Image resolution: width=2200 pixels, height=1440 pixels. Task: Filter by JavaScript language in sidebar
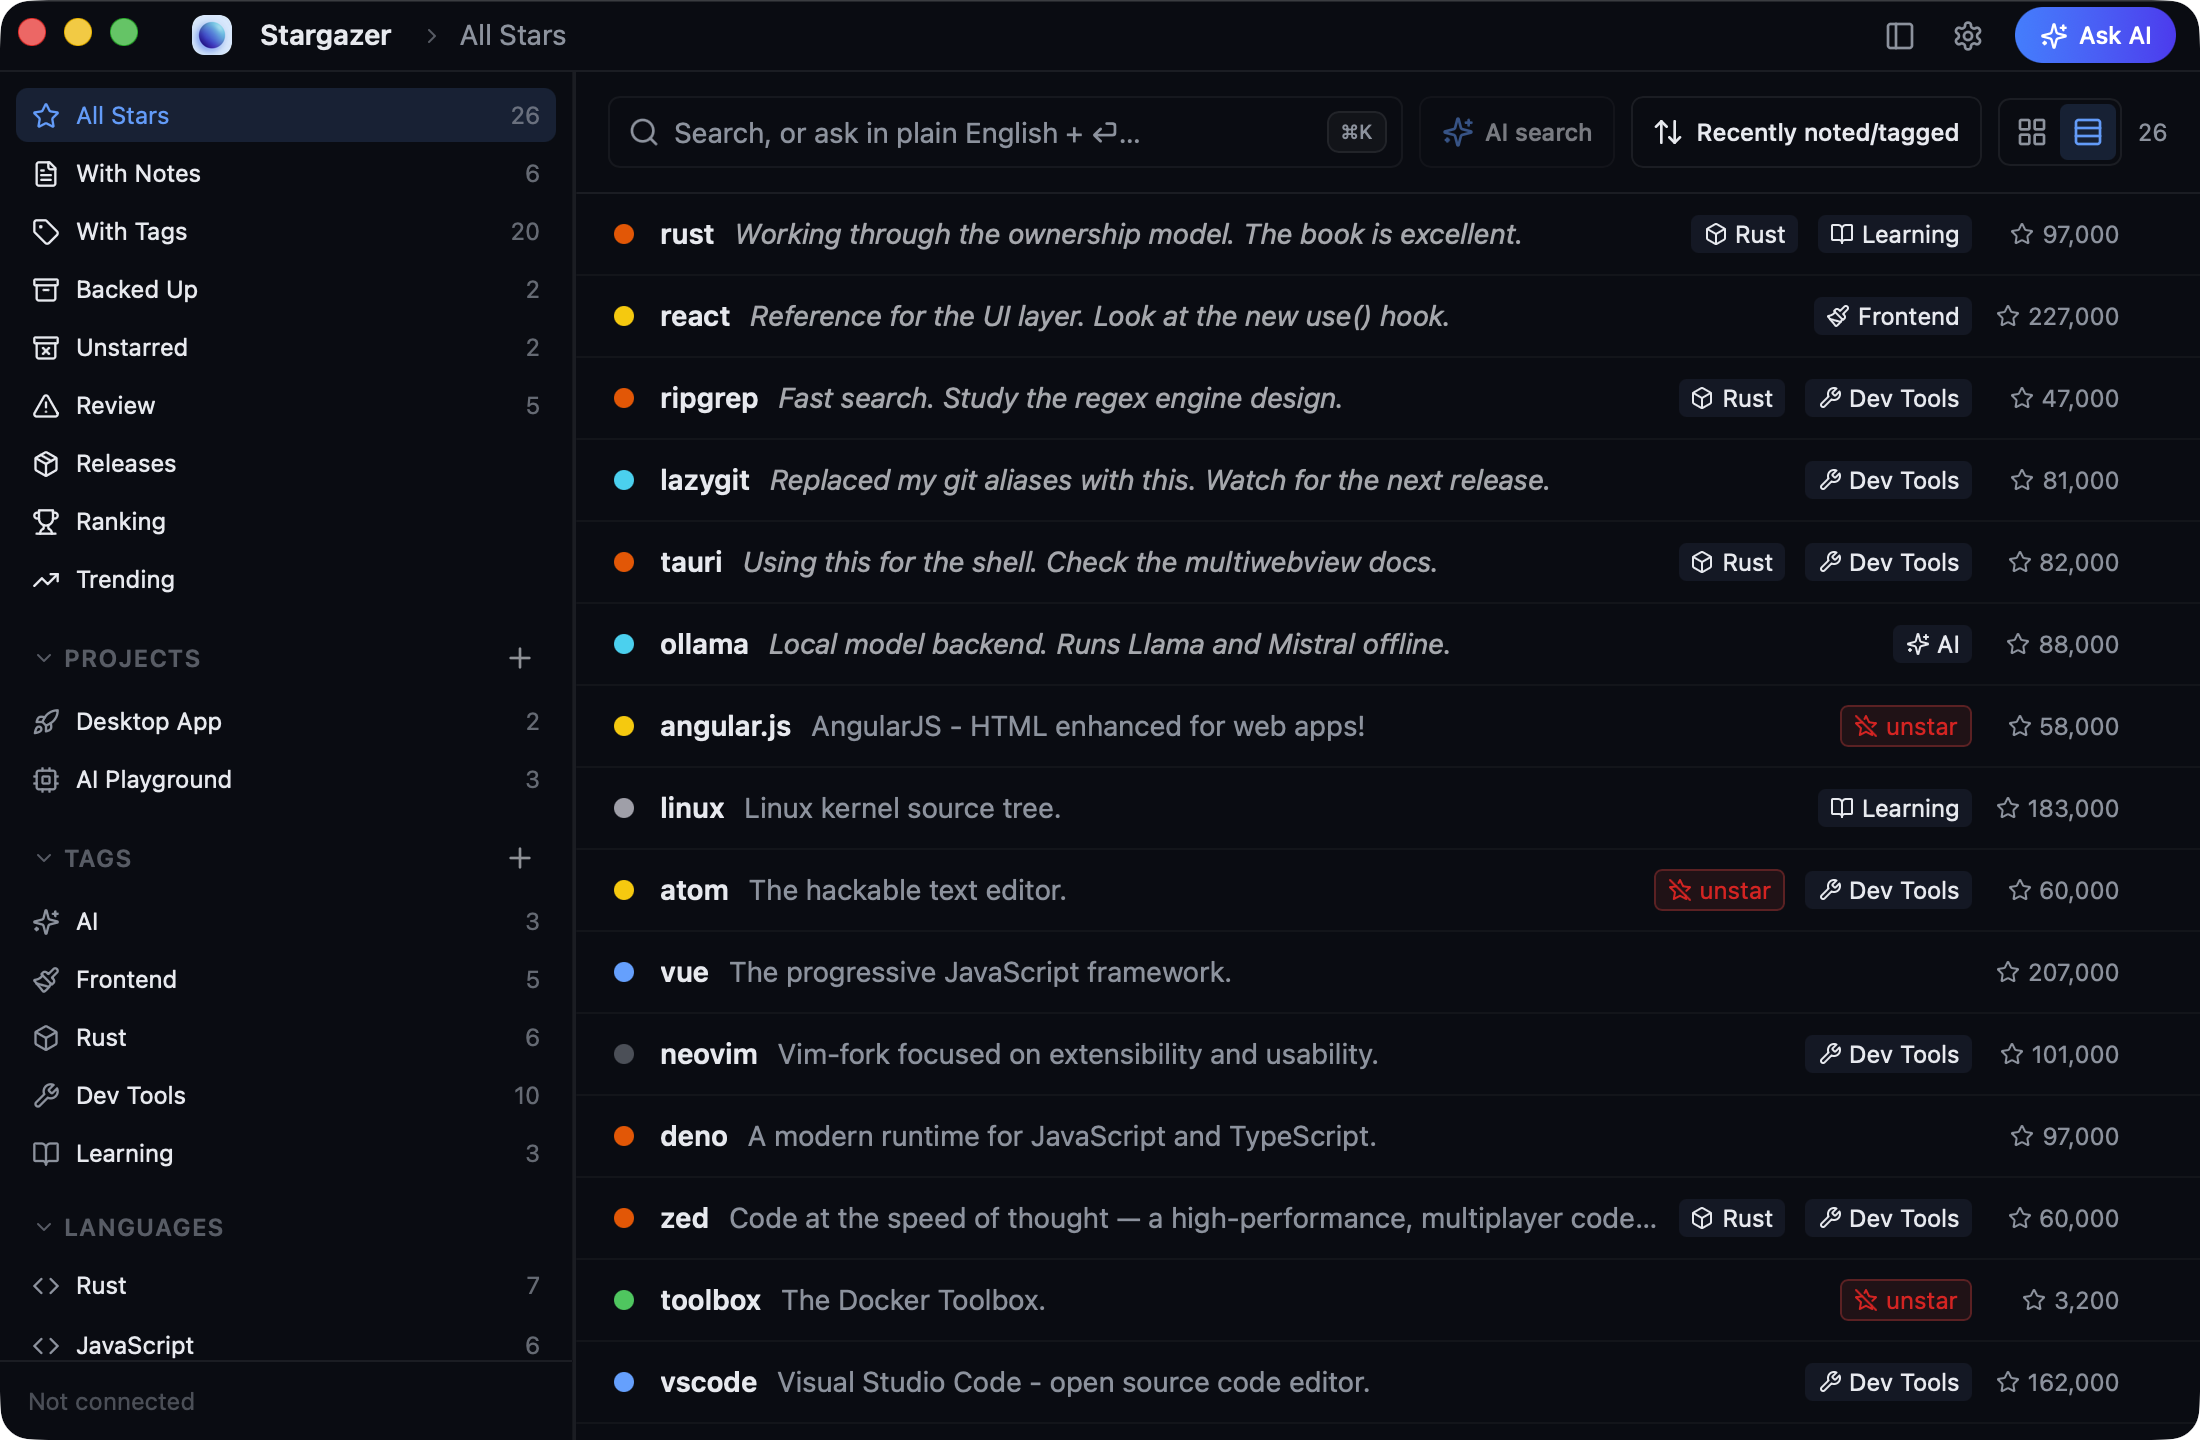click(x=286, y=1345)
